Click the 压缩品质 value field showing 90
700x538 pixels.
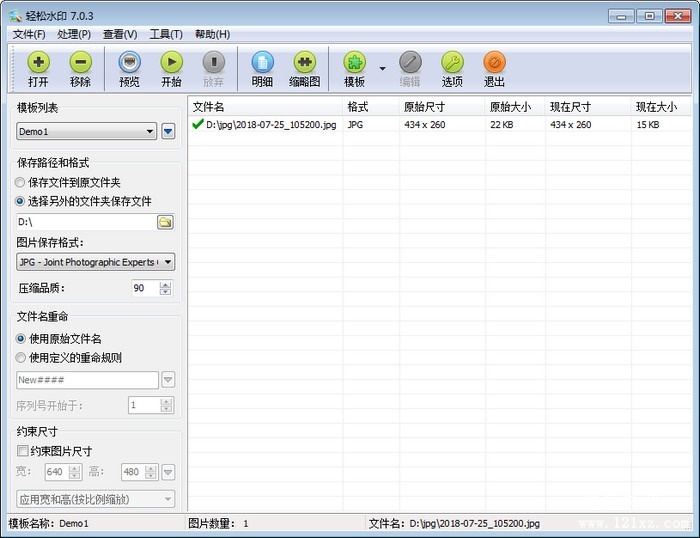pyautogui.click(x=146, y=288)
